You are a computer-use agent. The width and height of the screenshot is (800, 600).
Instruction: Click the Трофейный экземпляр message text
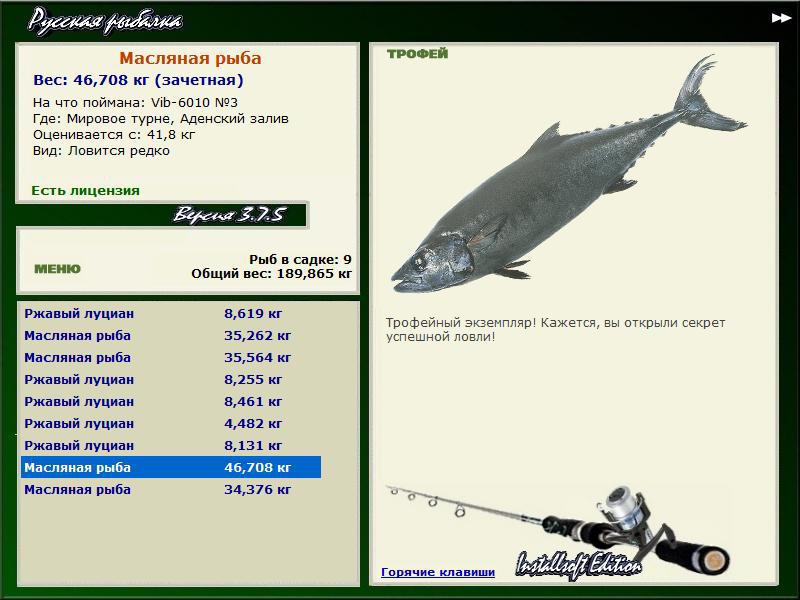tap(555, 330)
